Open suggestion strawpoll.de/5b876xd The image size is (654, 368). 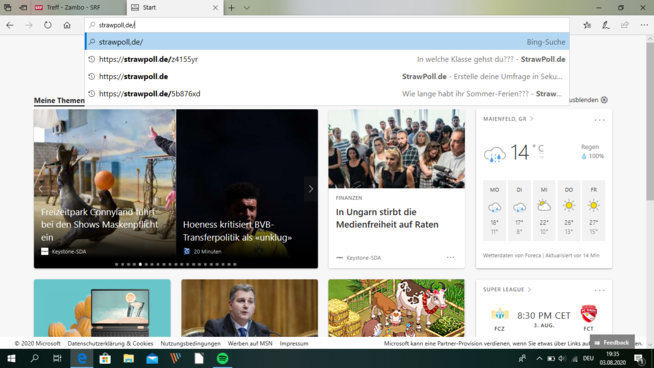[327, 93]
